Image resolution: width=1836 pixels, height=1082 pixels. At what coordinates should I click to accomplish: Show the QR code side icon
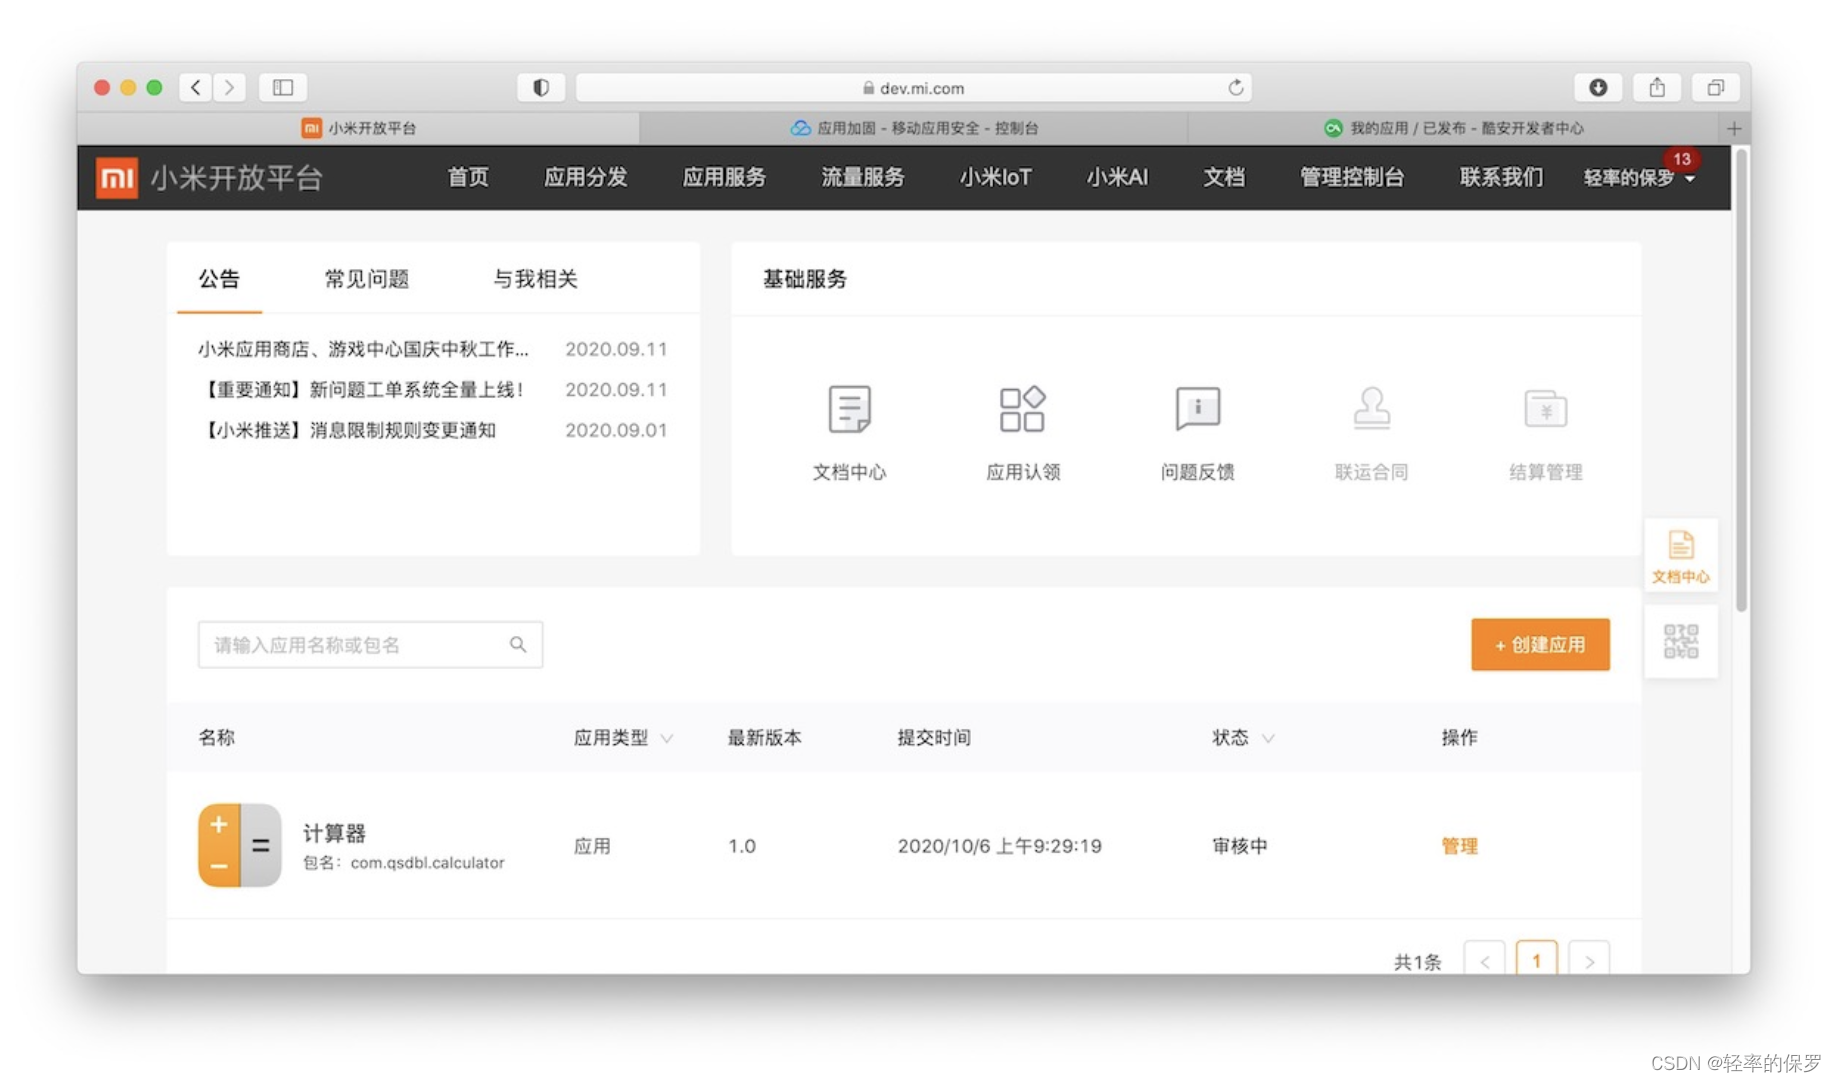coord(1681,641)
